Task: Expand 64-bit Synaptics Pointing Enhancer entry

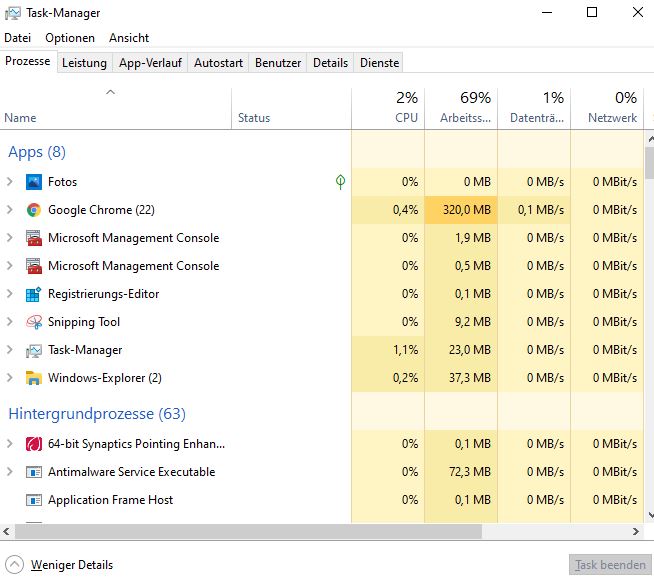Action: pyautogui.click(x=10, y=444)
